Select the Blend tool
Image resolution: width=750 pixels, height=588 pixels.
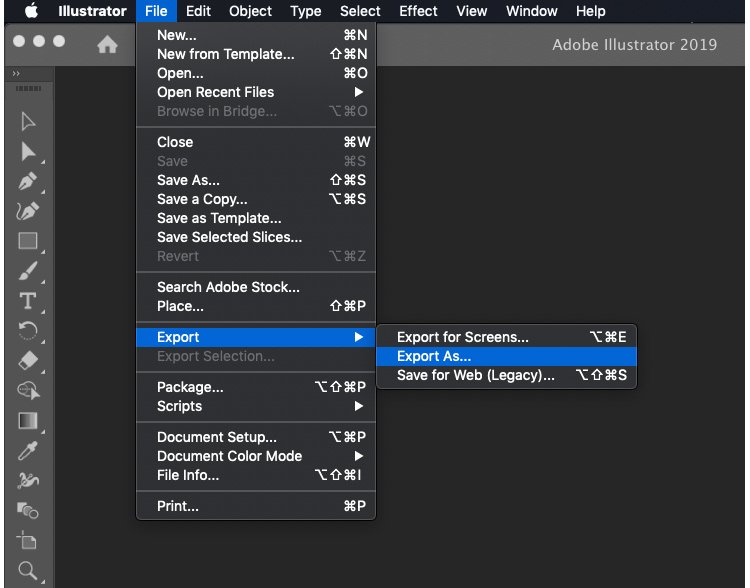tap(28, 510)
